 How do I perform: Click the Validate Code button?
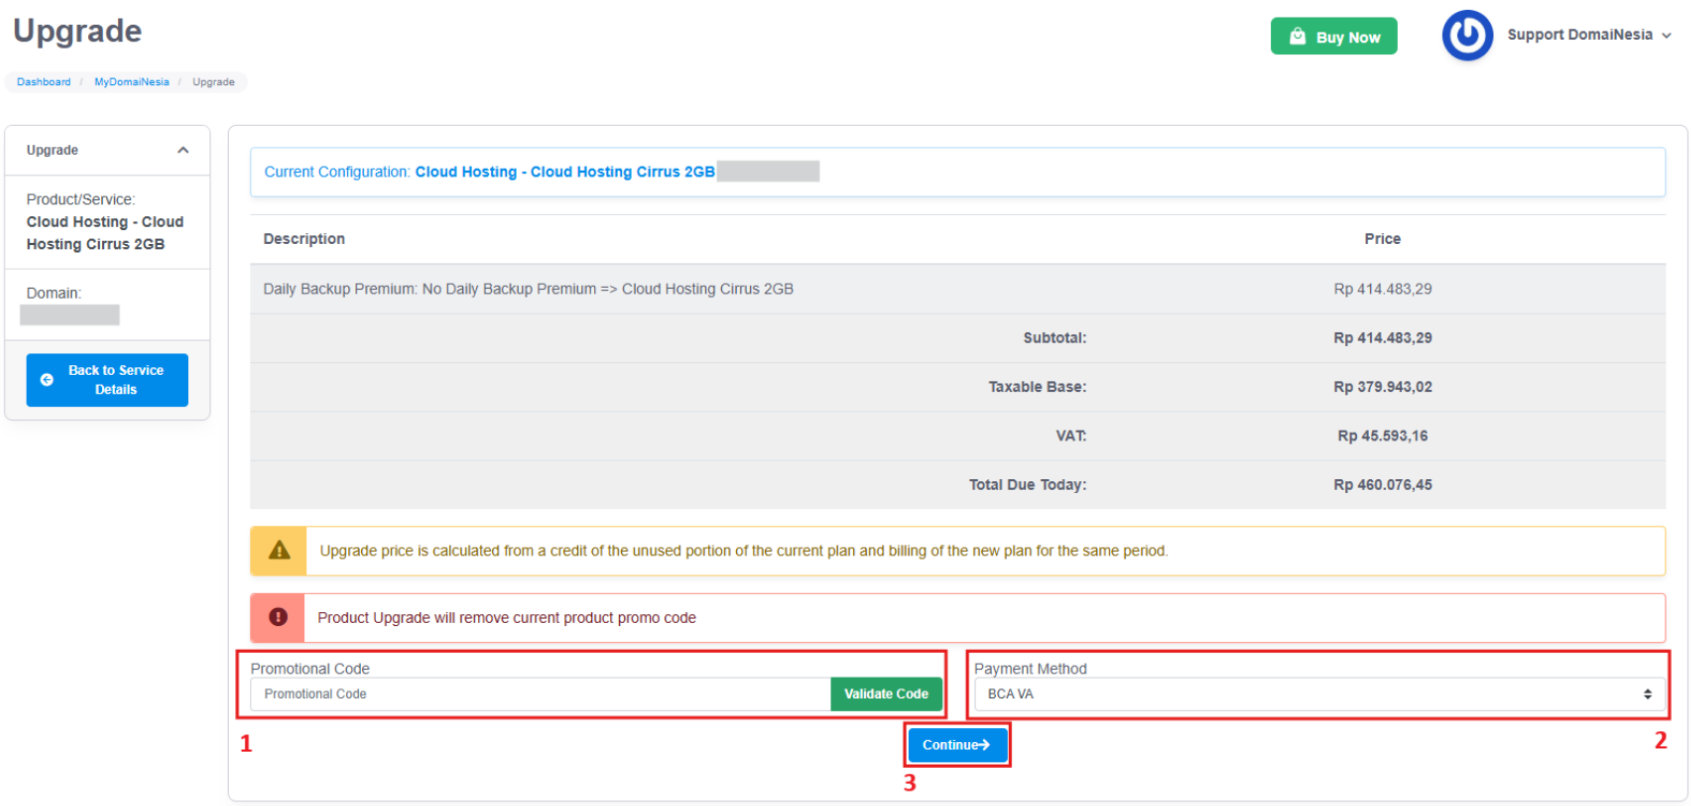click(x=886, y=694)
